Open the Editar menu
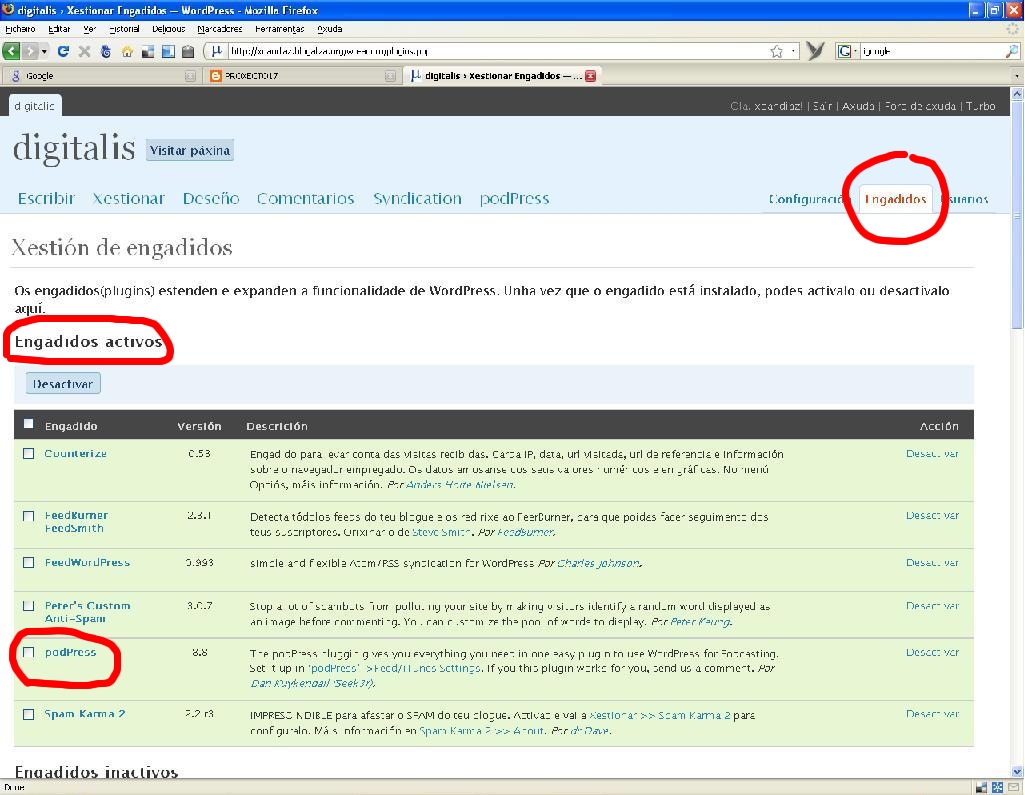Viewport: 1025px width, 795px height. (x=59, y=29)
